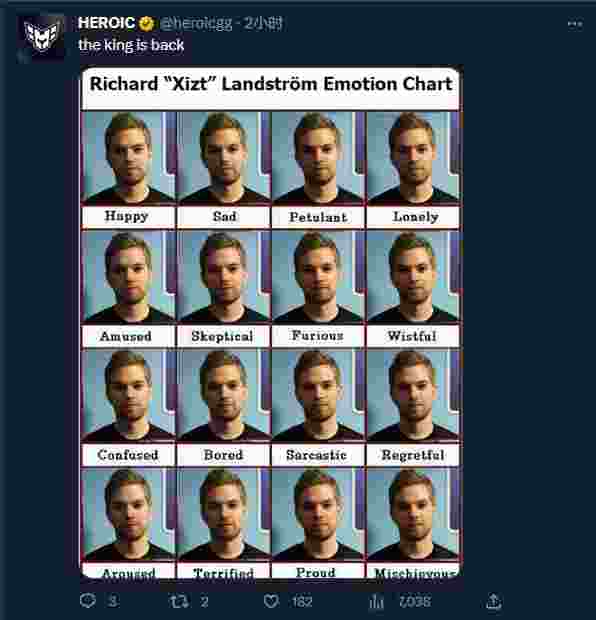Viewport: 596px width, 620px height.
Task: Click the 'Lonely' portrait in image
Action: coord(413,158)
